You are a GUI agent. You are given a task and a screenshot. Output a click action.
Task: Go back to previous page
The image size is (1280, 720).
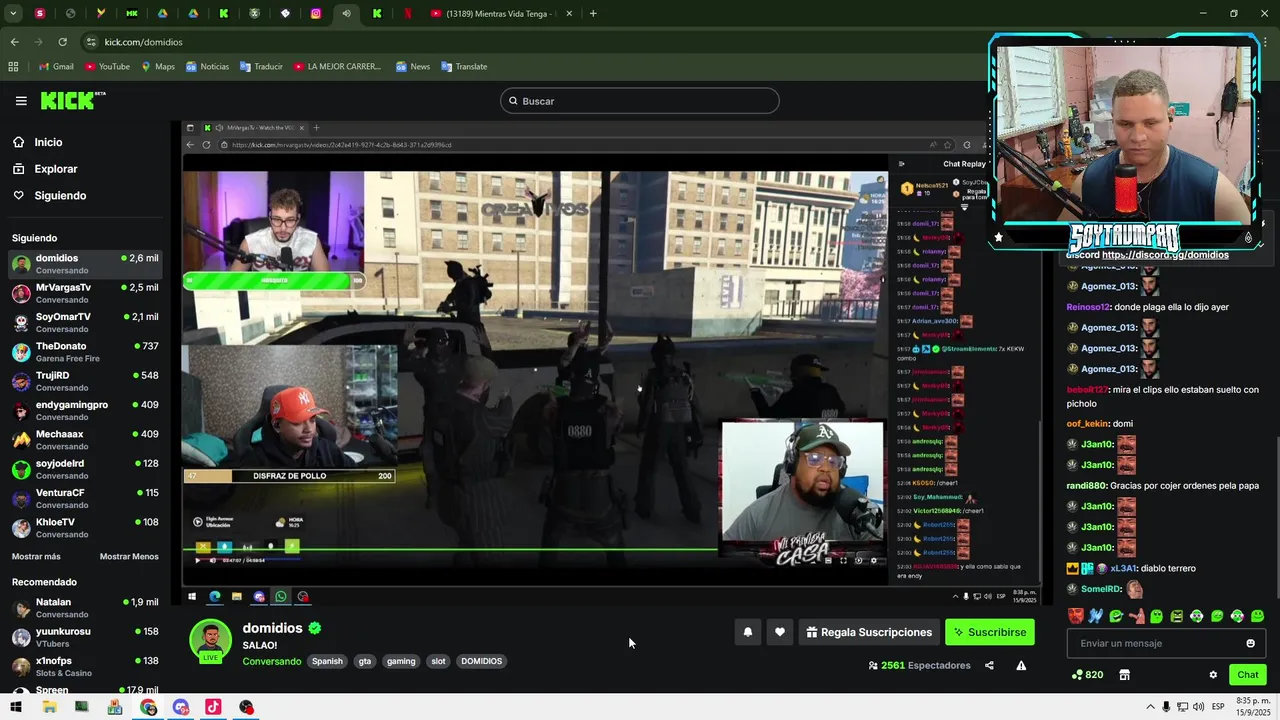(14, 42)
